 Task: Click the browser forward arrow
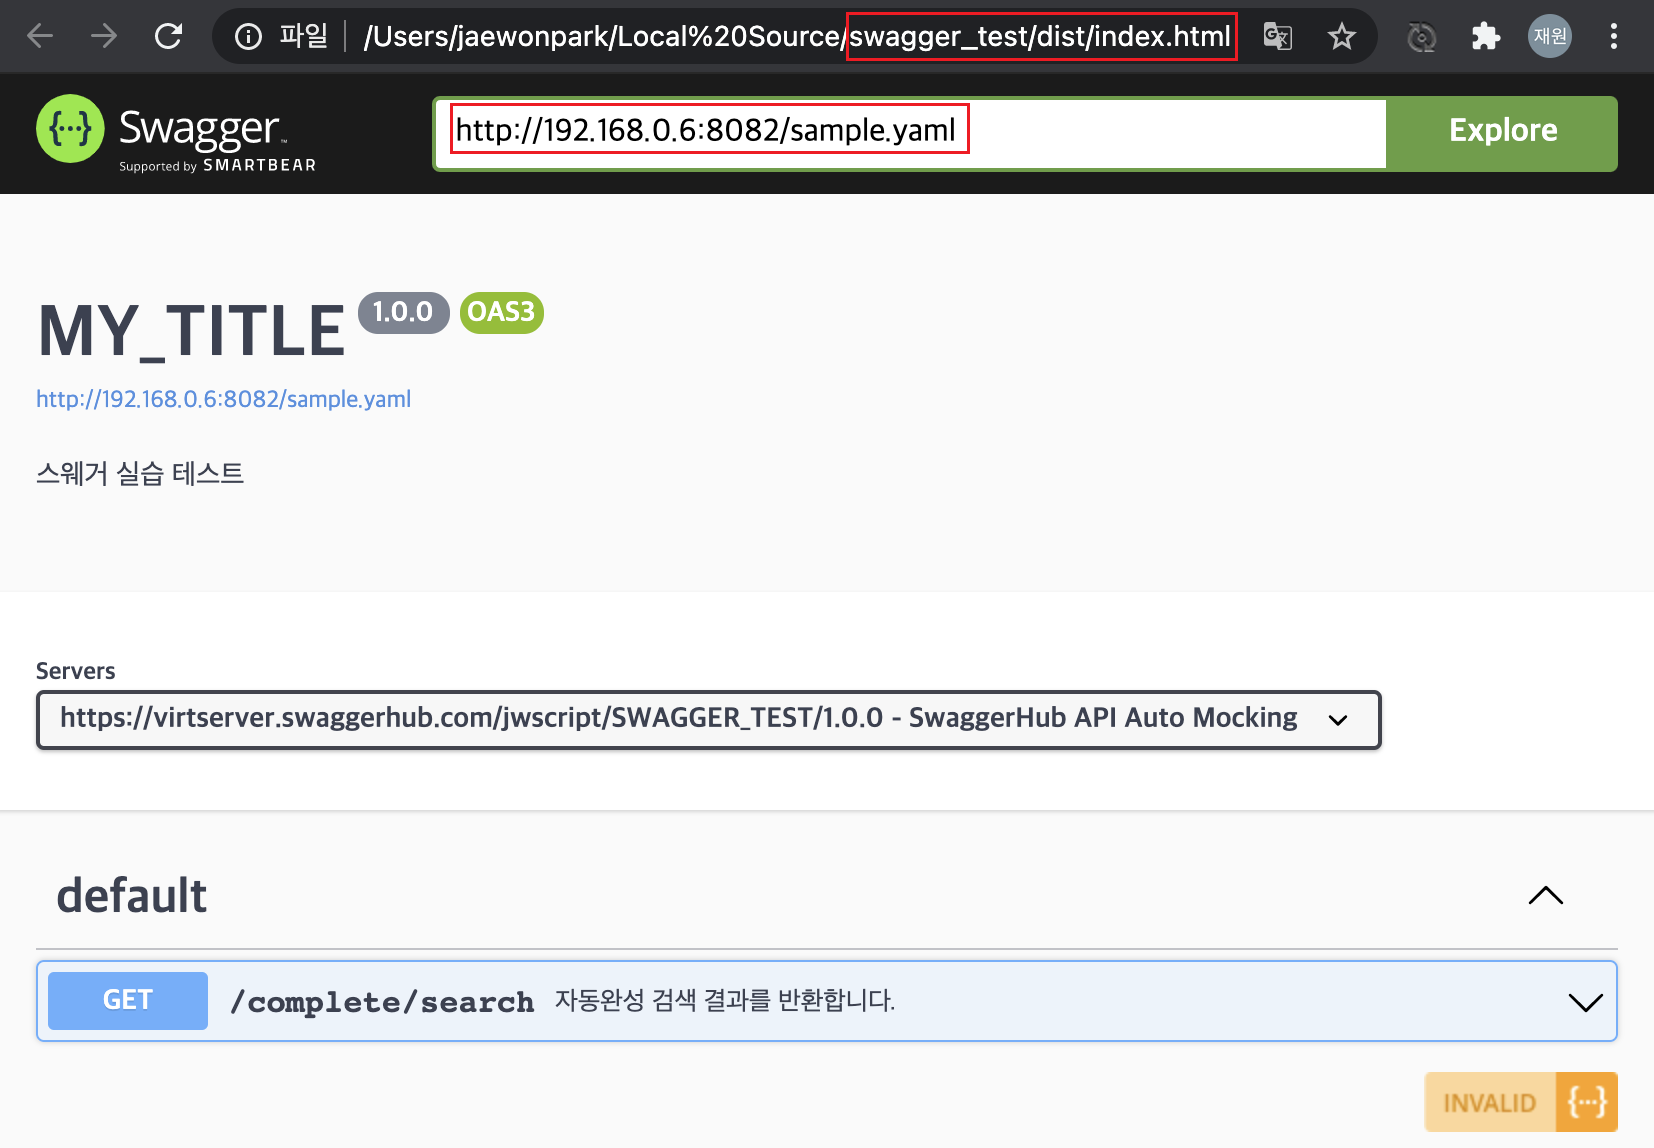pos(104,37)
